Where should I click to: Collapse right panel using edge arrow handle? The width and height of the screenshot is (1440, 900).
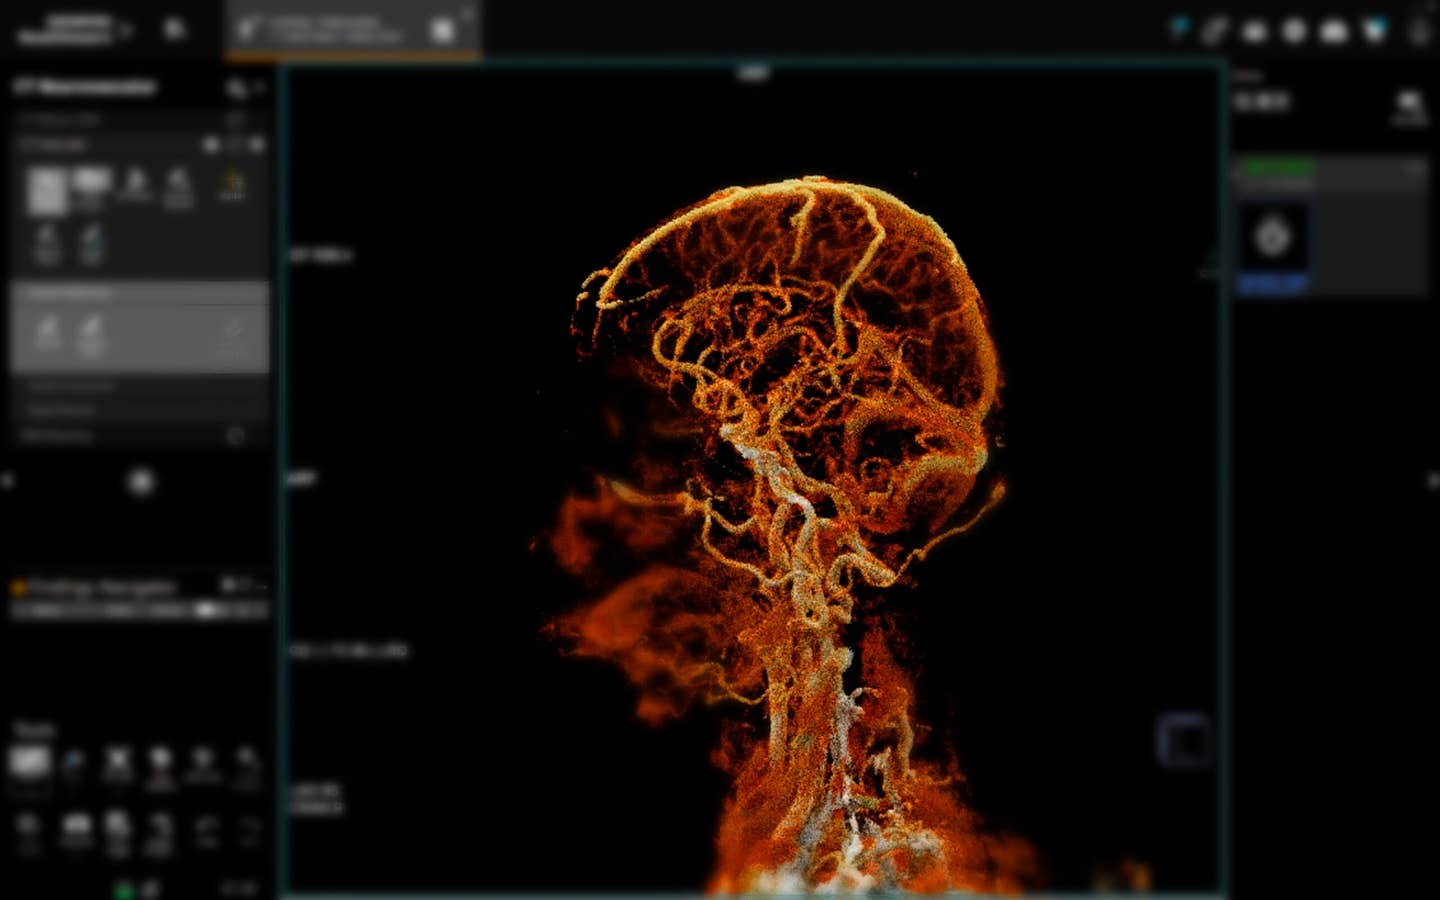point(1433,481)
